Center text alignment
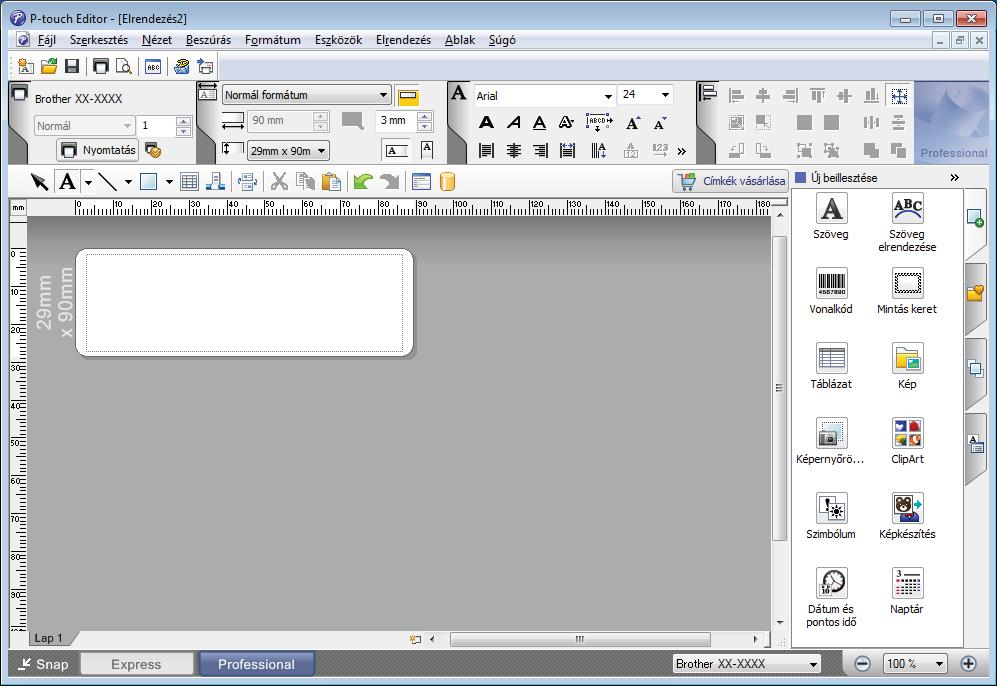Image resolution: width=997 pixels, height=686 pixels. 513,151
